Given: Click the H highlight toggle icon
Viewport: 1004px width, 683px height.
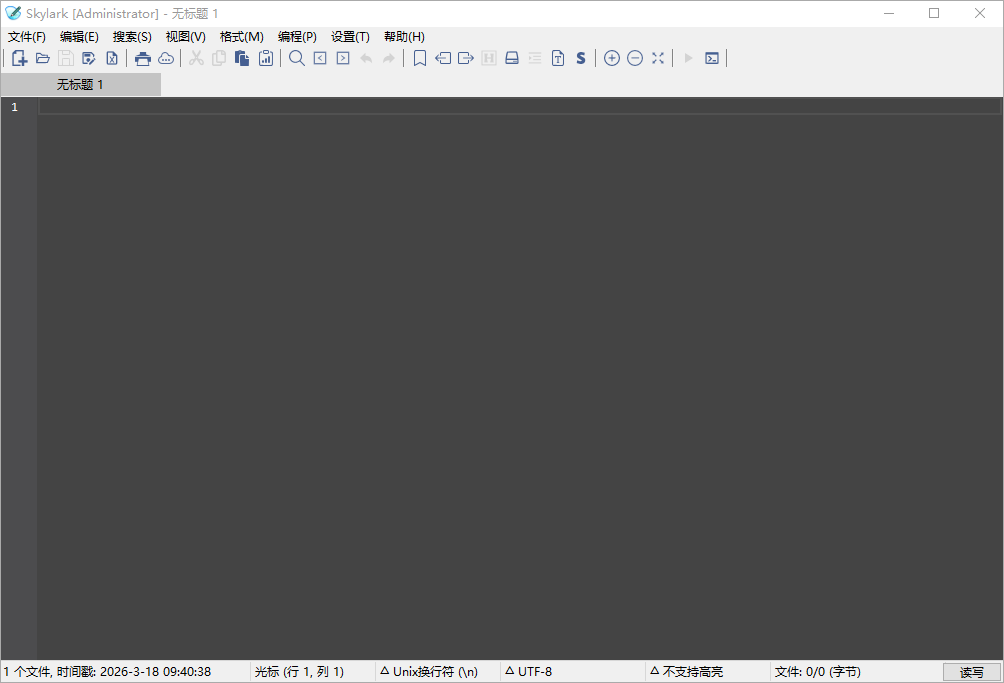Looking at the screenshot, I should 488,58.
